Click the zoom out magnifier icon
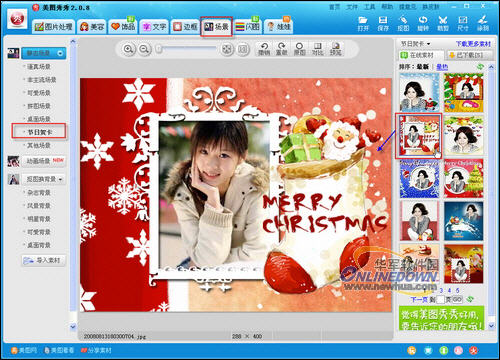The width and height of the screenshot is (500, 360). point(144,49)
